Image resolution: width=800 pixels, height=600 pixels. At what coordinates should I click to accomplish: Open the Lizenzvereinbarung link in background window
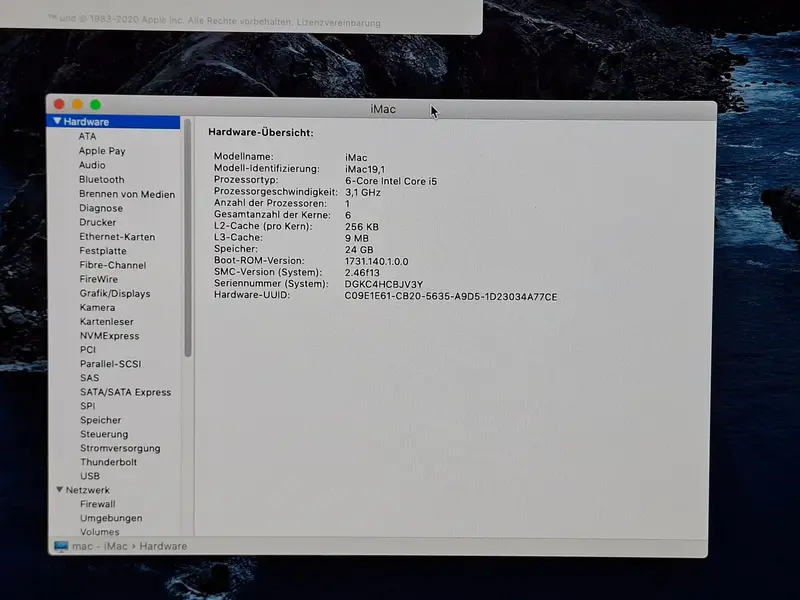coord(338,23)
